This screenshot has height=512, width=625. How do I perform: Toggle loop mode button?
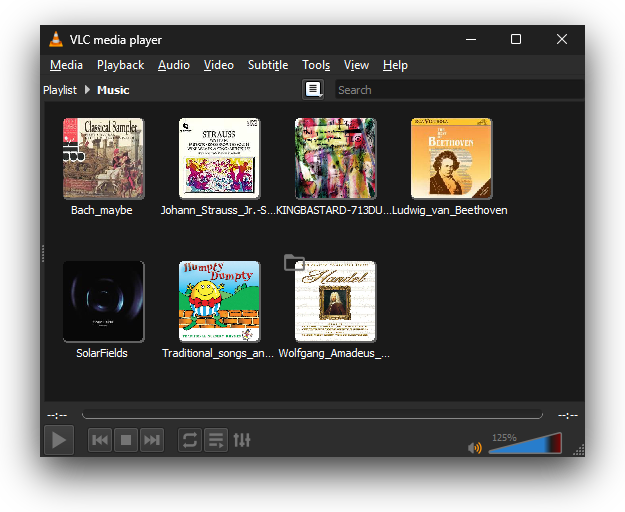190,440
